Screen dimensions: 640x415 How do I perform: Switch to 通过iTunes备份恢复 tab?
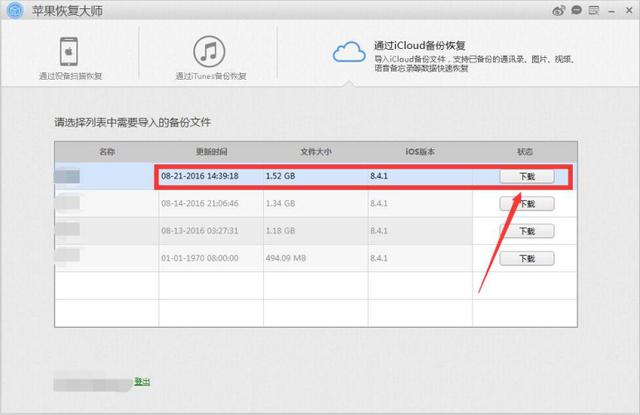point(209,76)
